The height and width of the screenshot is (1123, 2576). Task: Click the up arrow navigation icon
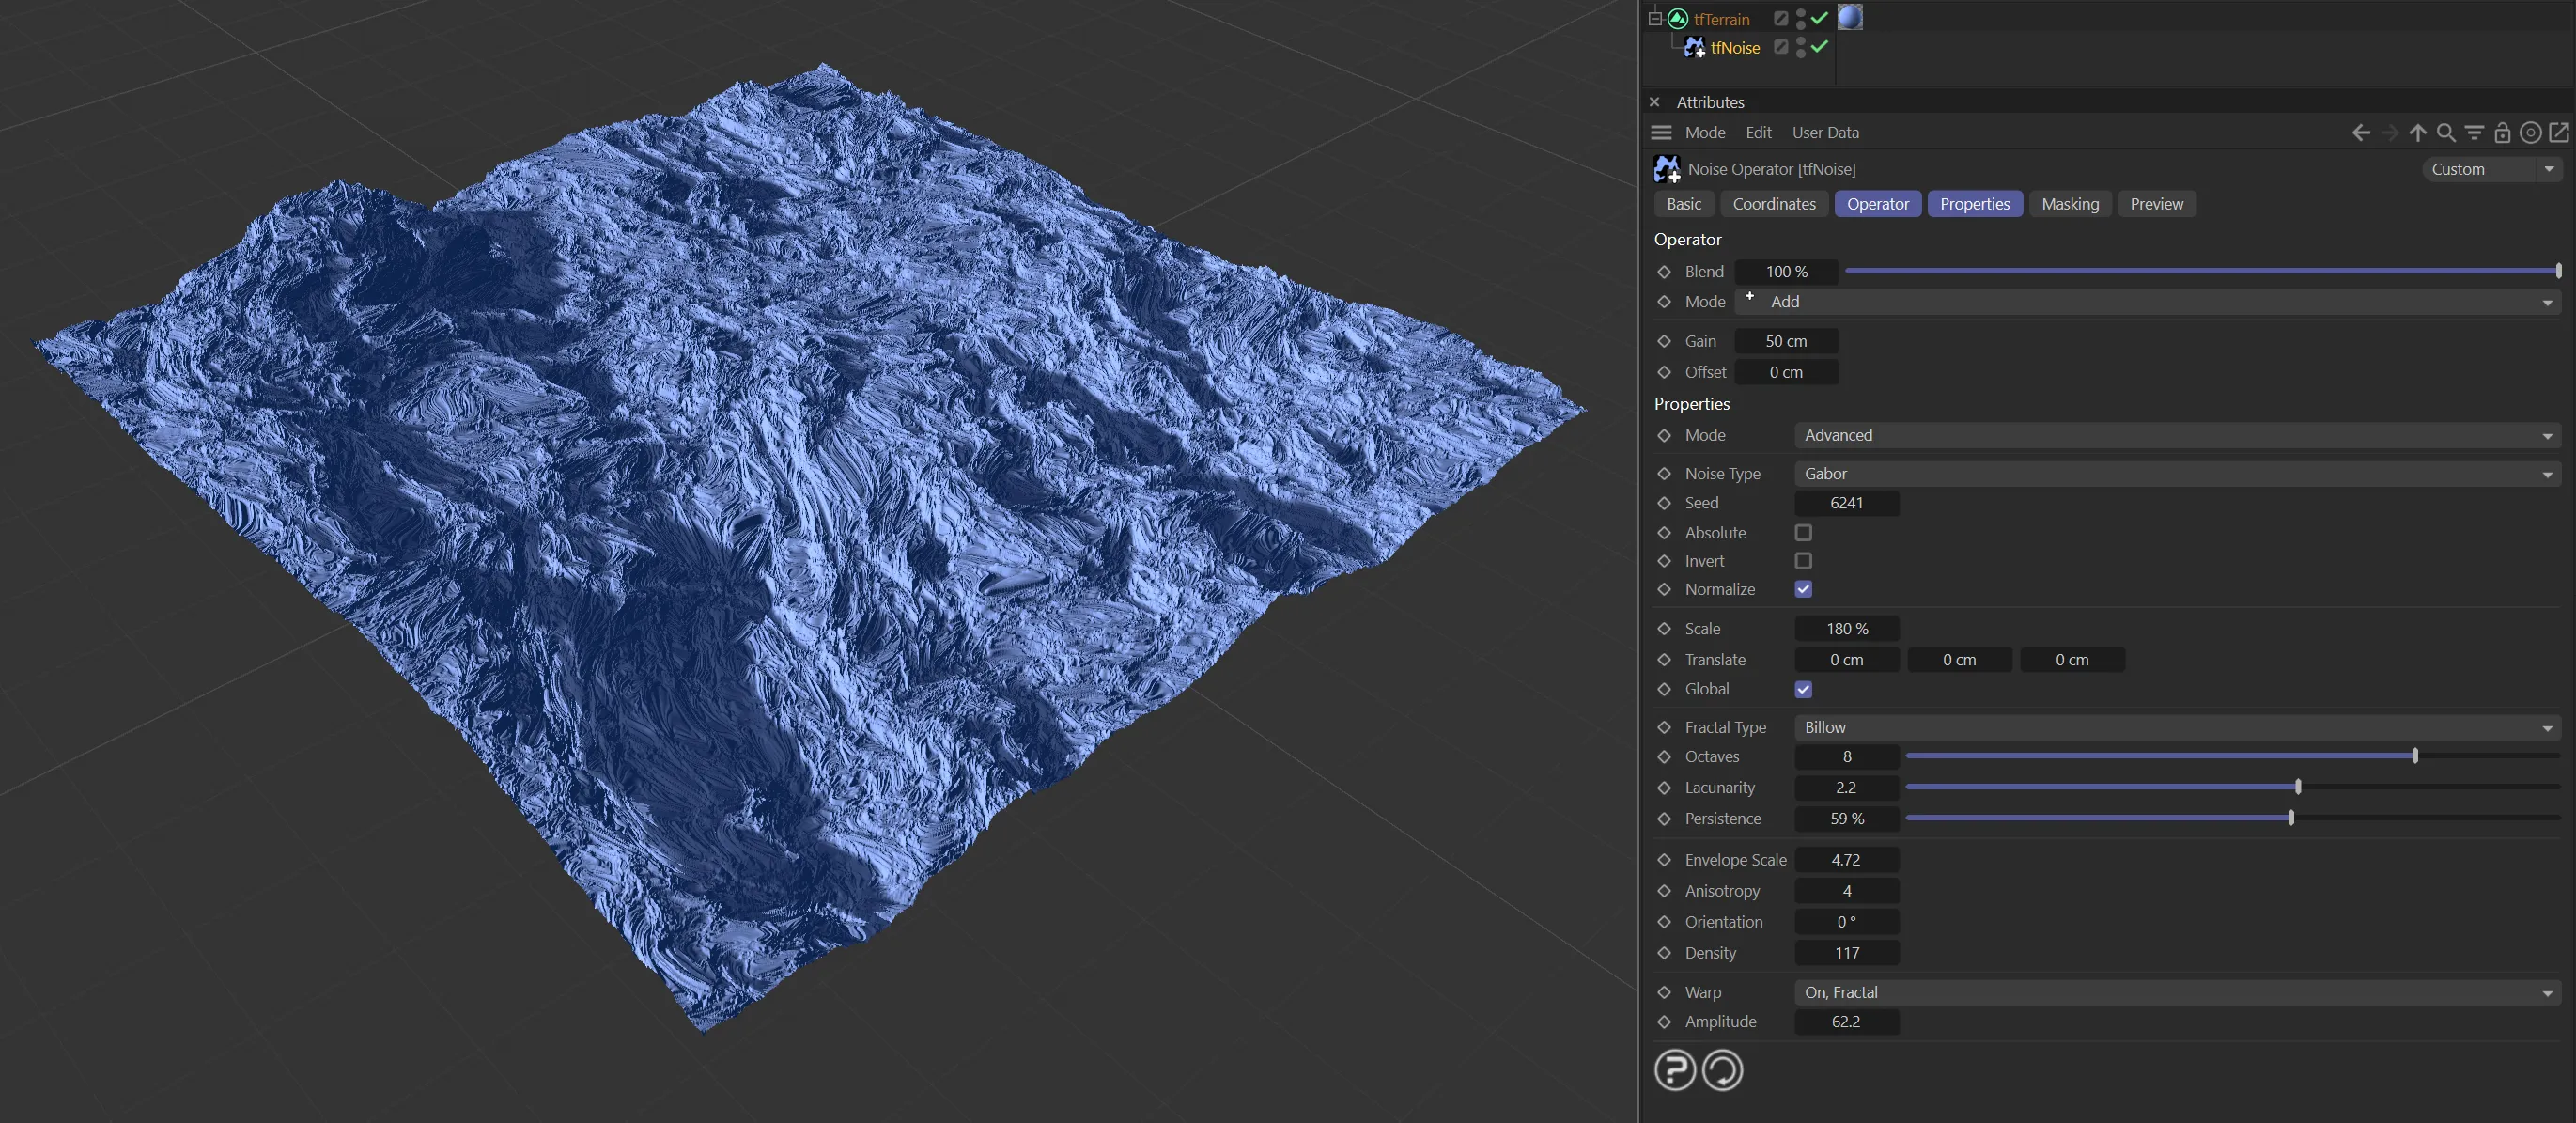[2417, 133]
